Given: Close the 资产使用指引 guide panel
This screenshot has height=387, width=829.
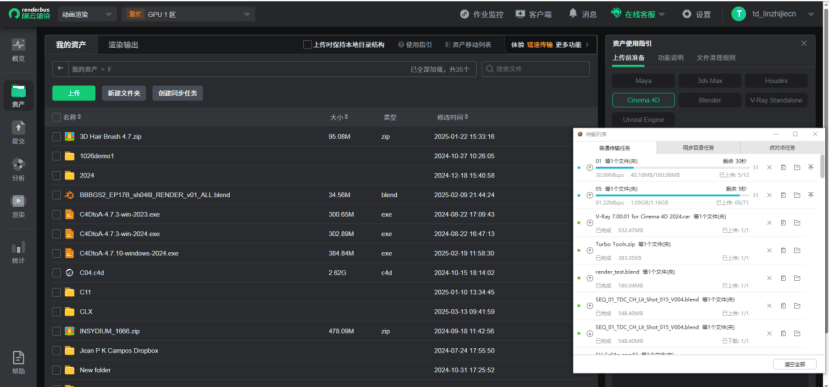Looking at the screenshot, I should coord(804,43).
